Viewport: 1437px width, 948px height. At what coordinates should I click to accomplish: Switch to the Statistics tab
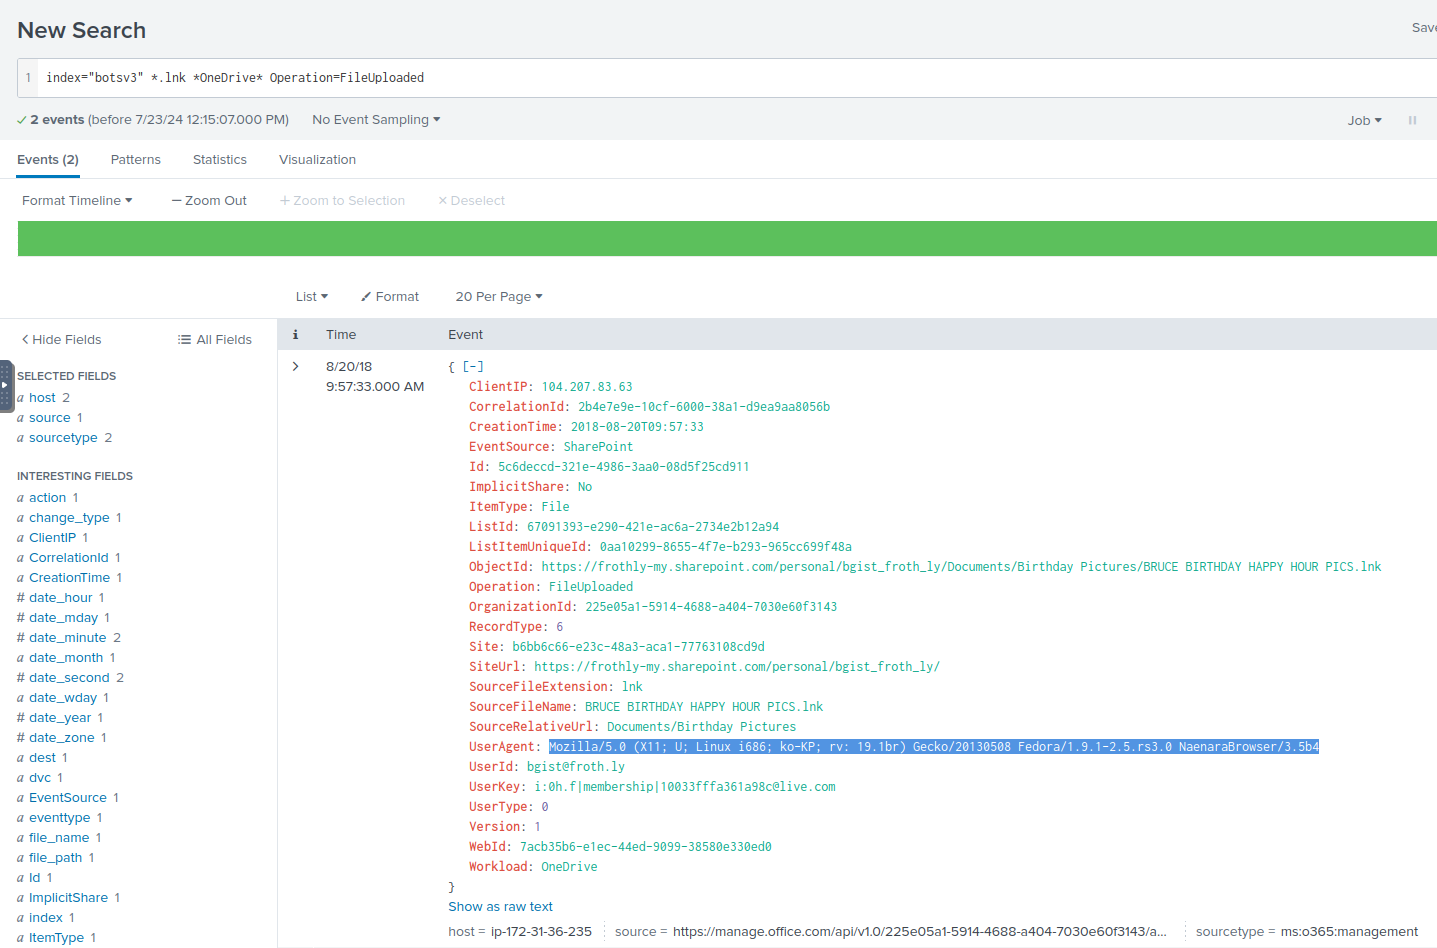tap(220, 160)
